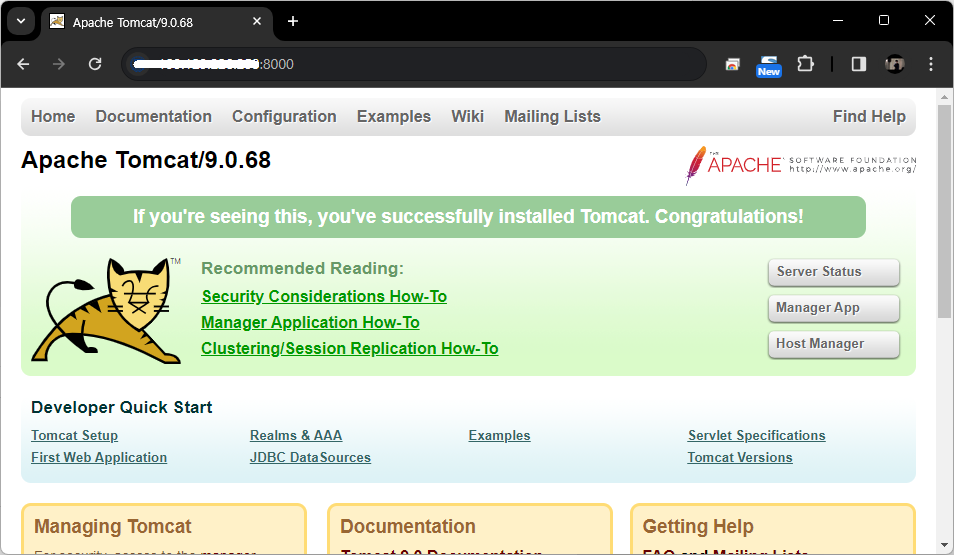The width and height of the screenshot is (954, 555).
Task: Click the Getting Help card heading
Action: coord(698,526)
